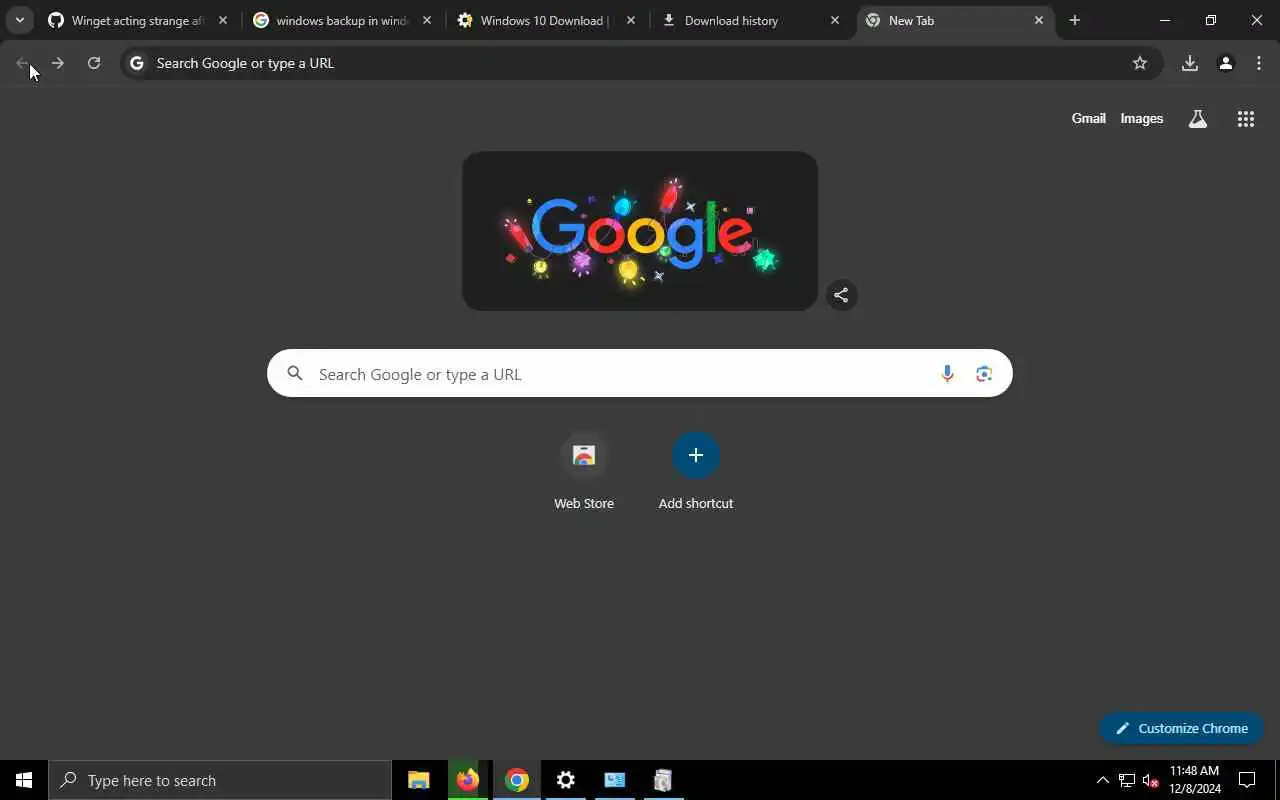Close the Download history tab
This screenshot has width=1280, height=800.
[835, 20]
